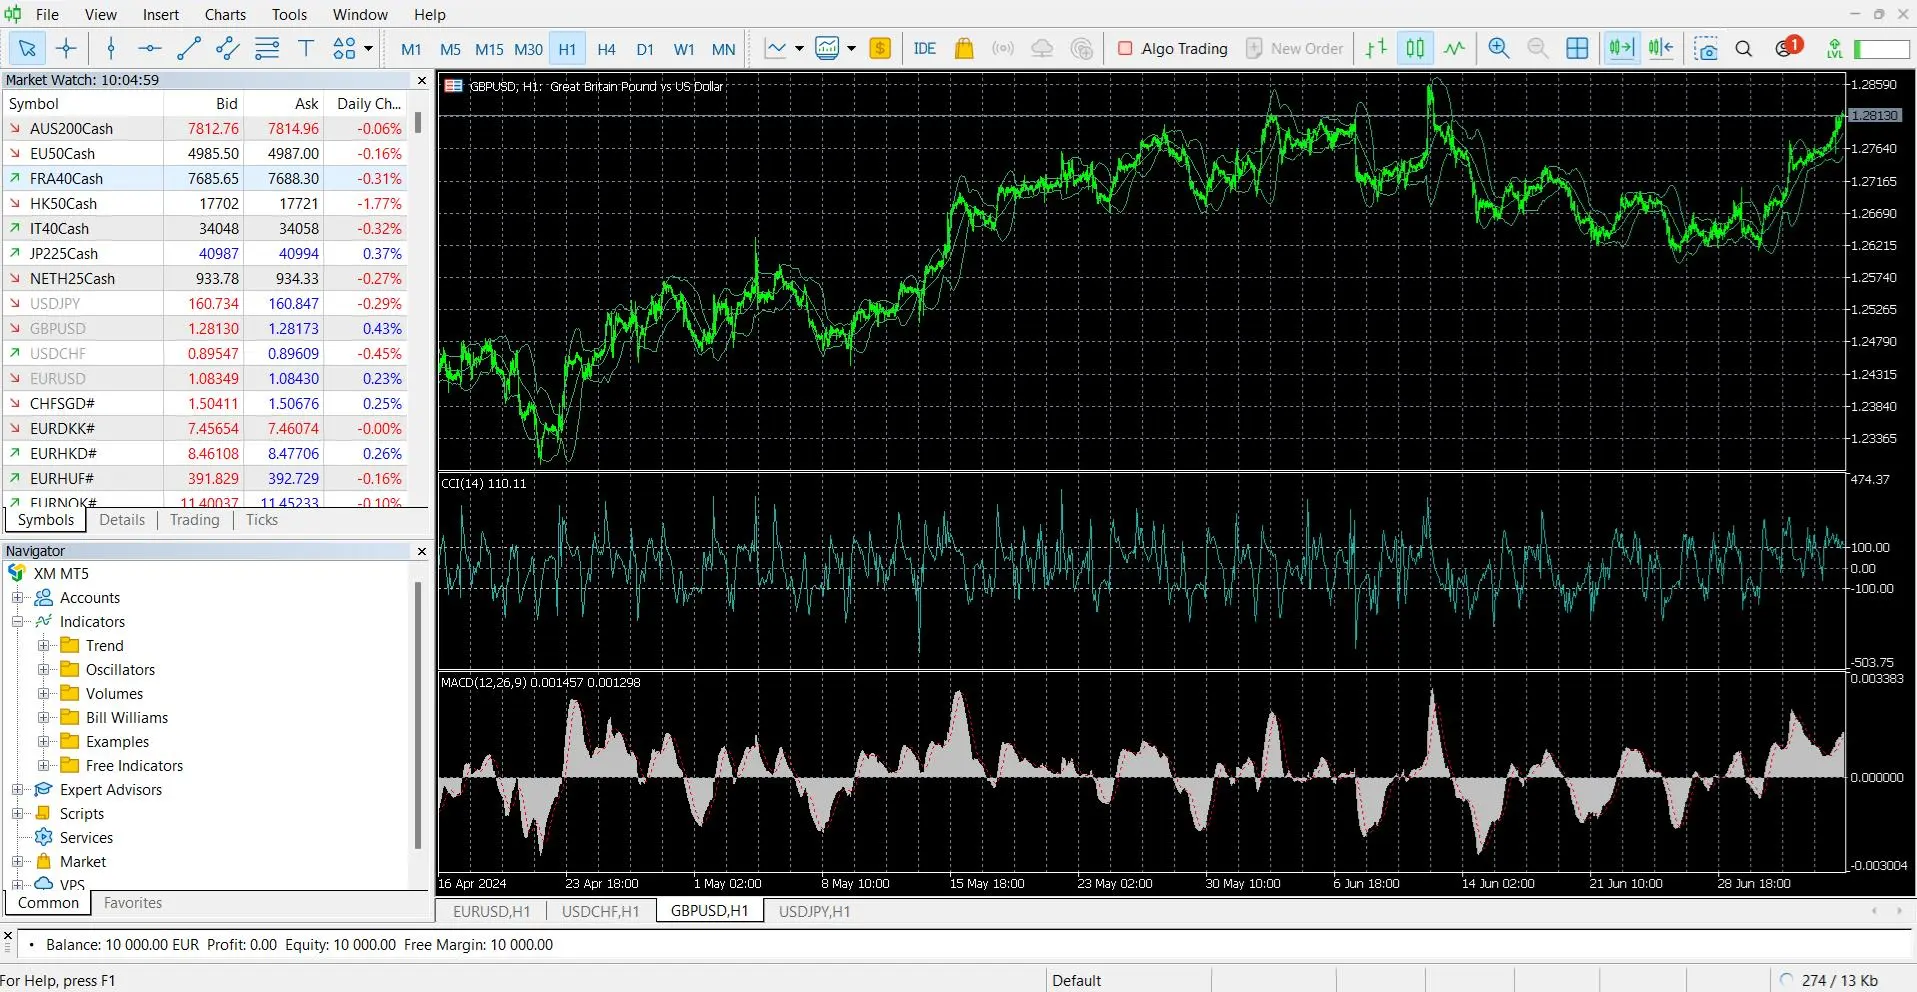
Task: Select the equidistant channel tool
Action: (x=228, y=48)
